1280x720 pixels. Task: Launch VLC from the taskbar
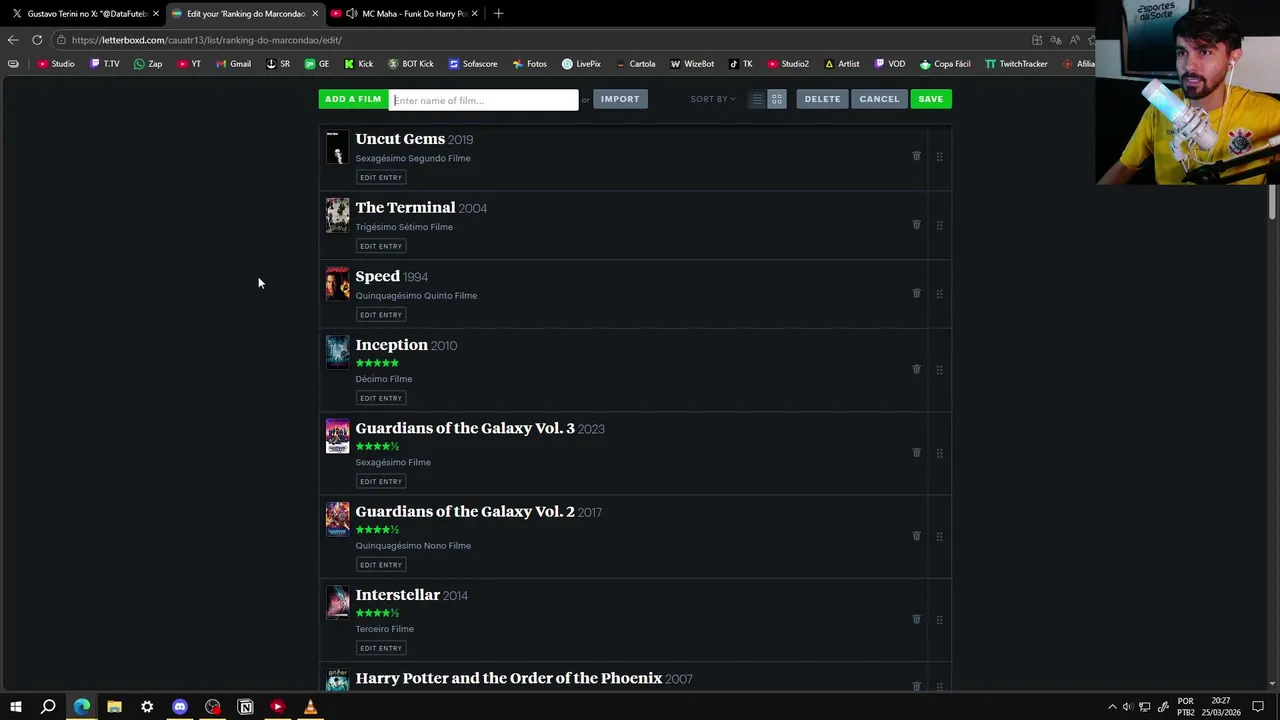(310, 707)
